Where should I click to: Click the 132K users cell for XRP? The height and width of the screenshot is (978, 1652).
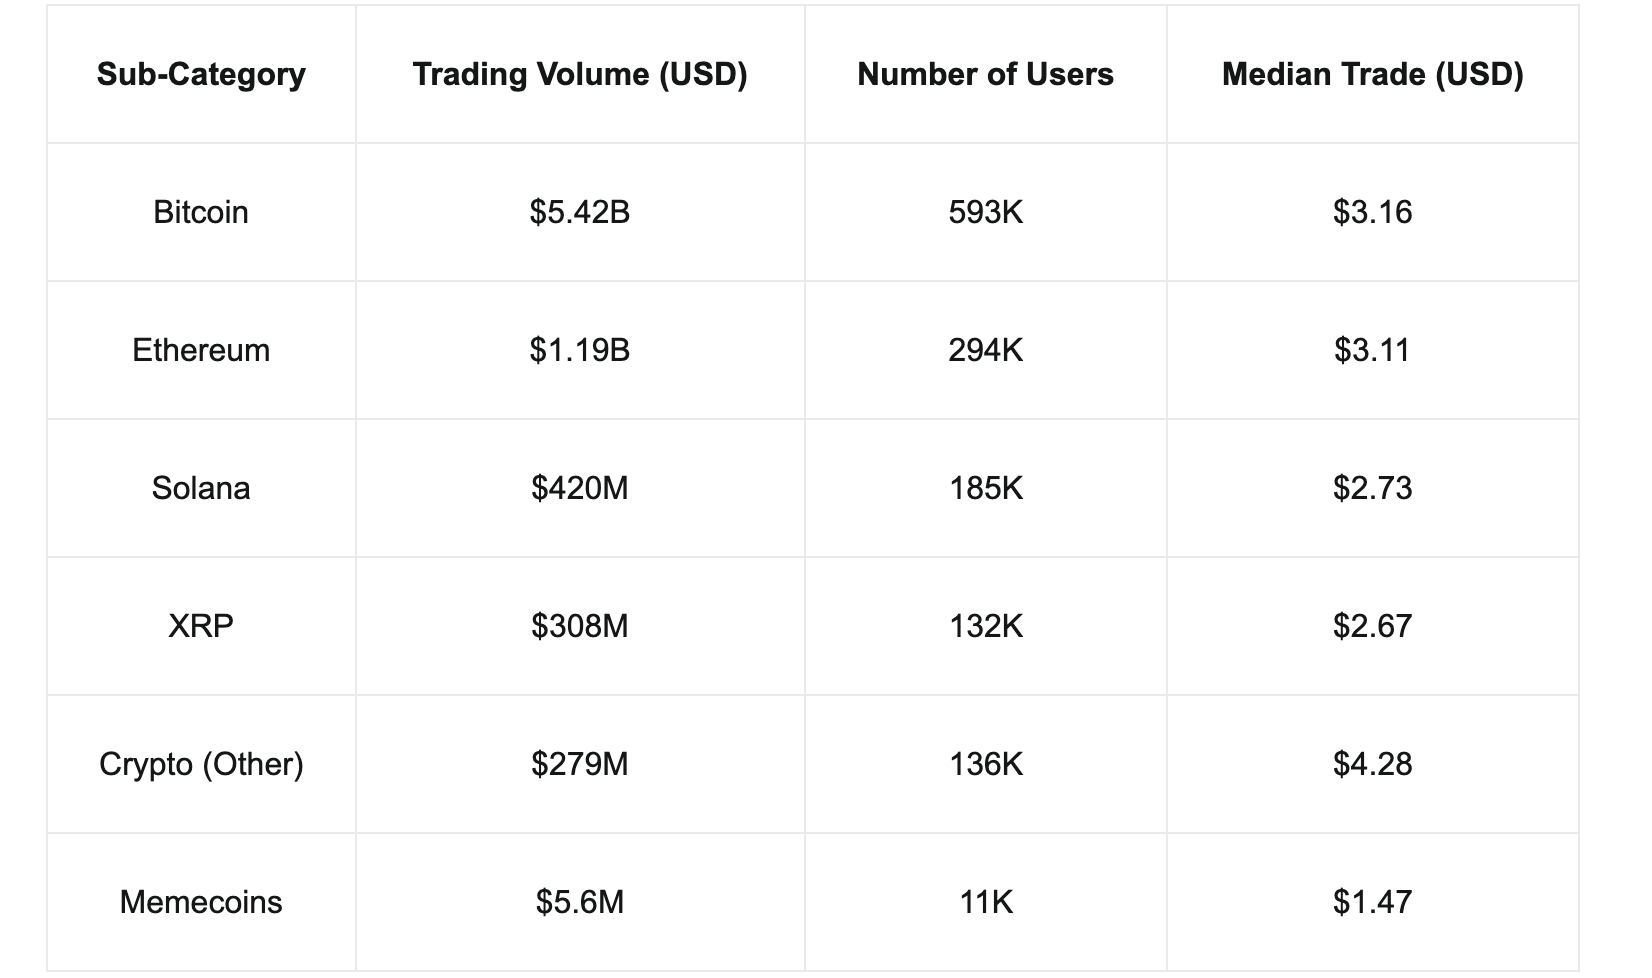click(985, 626)
